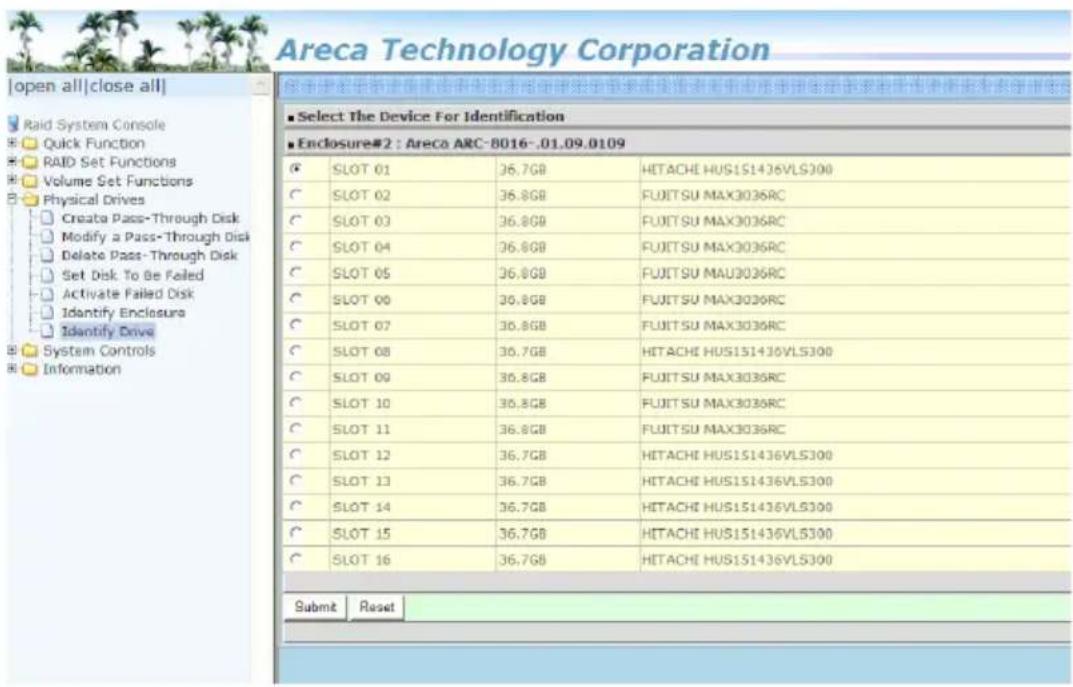Open Modify a Pass-Through Disk
Screen dimensions: 1073x687
tap(155, 237)
